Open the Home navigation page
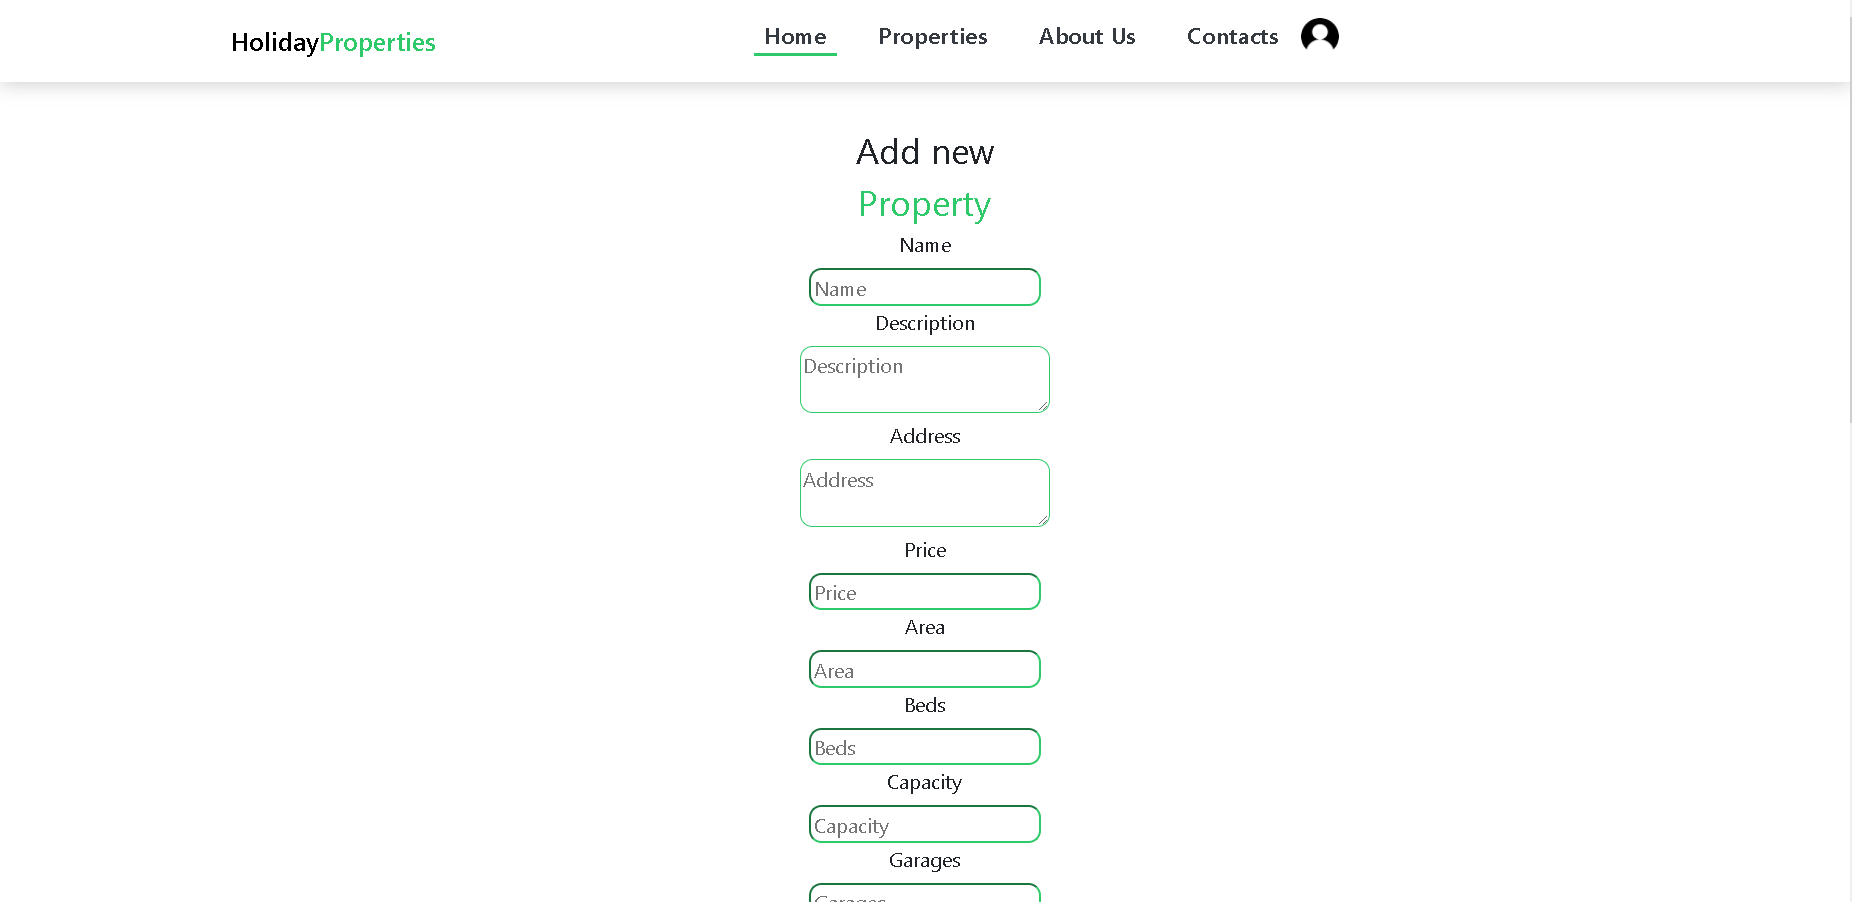The width and height of the screenshot is (1852, 902). point(795,36)
